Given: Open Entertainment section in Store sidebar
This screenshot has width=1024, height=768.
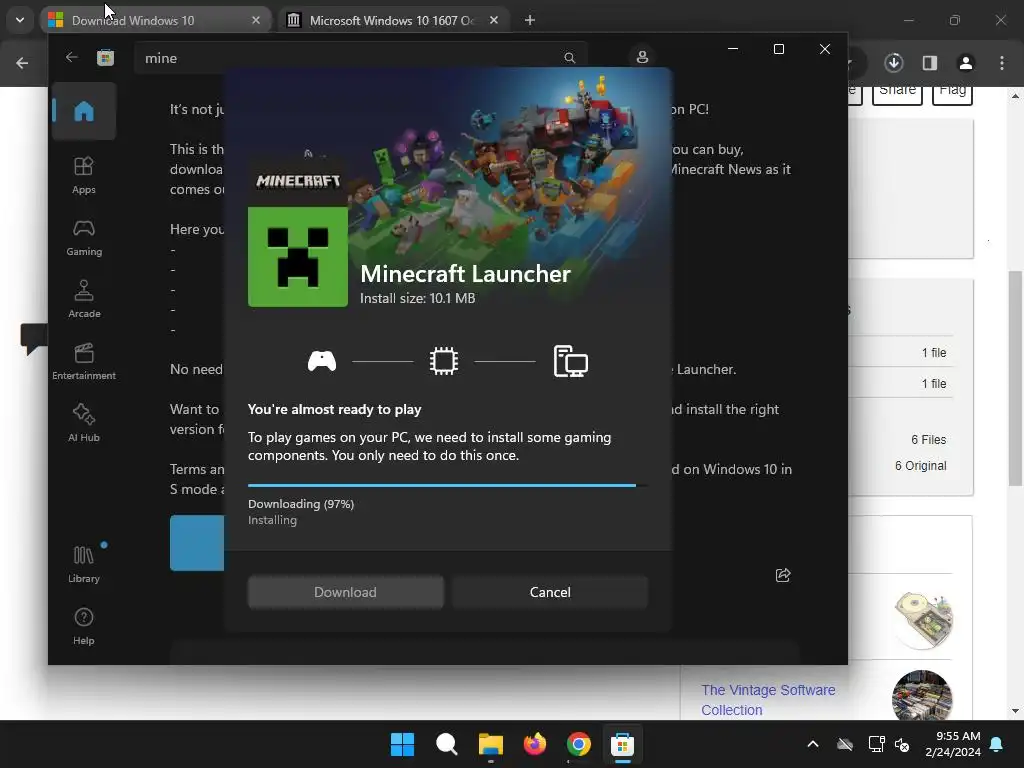Looking at the screenshot, I should click(x=84, y=361).
